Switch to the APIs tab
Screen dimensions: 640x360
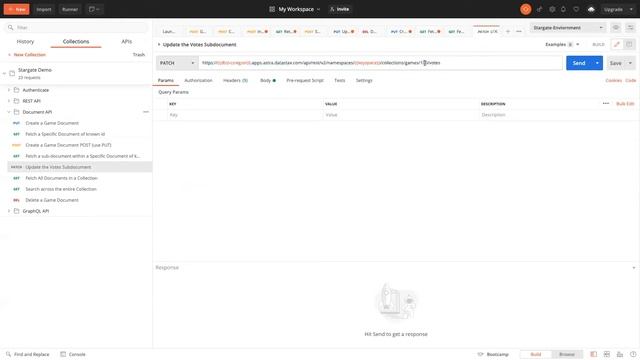[x=127, y=42]
